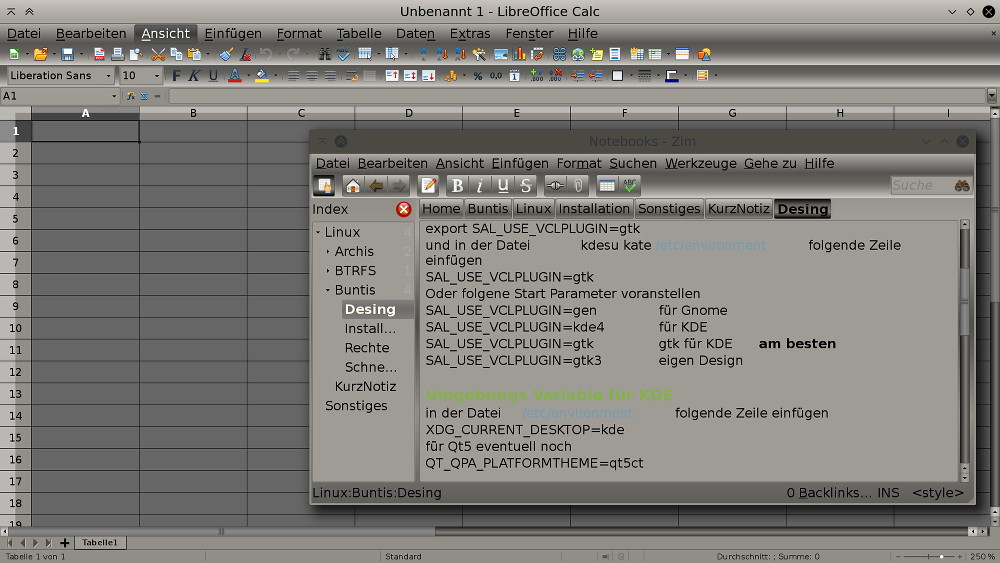Switch to the Home path tab in Zim
The height and width of the screenshot is (563, 1000).
(x=441, y=208)
